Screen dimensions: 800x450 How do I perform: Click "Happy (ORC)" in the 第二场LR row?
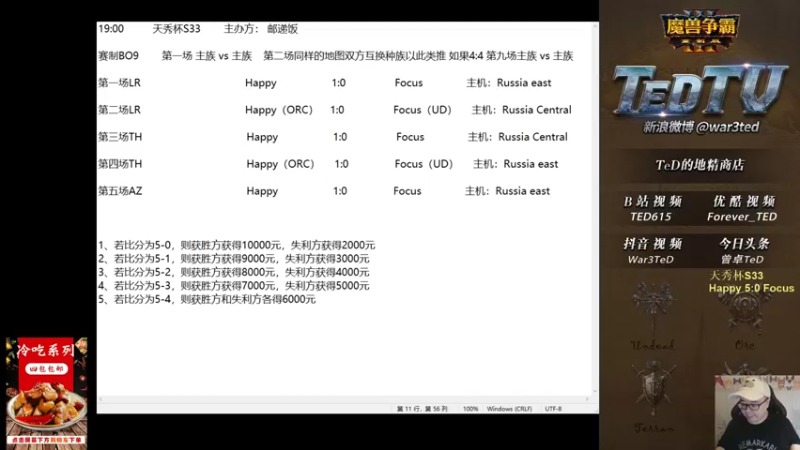[279, 110]
